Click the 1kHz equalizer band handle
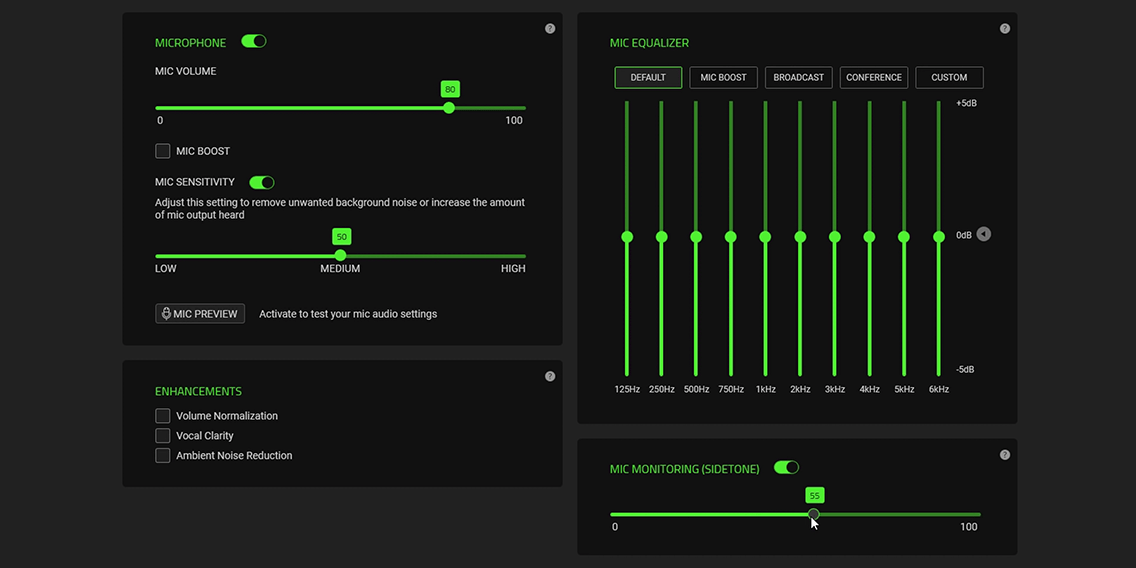 click(765, 237)
